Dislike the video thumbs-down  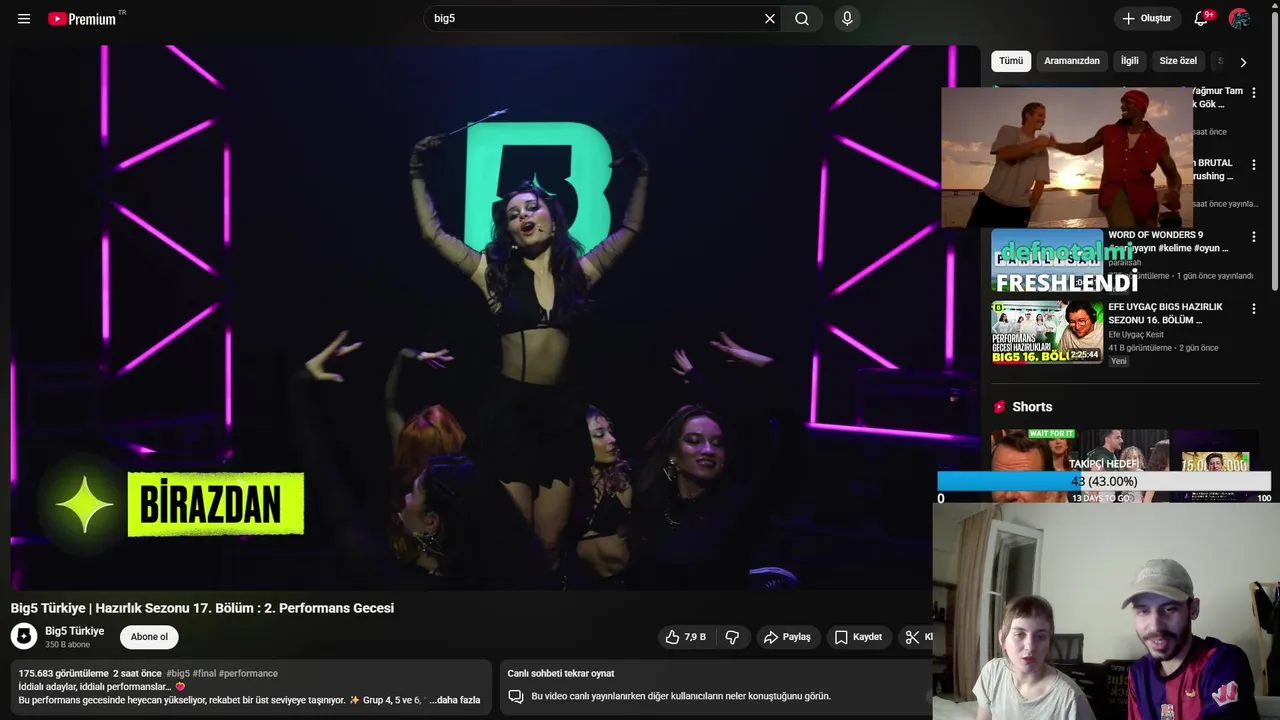(x=732, y=637)
